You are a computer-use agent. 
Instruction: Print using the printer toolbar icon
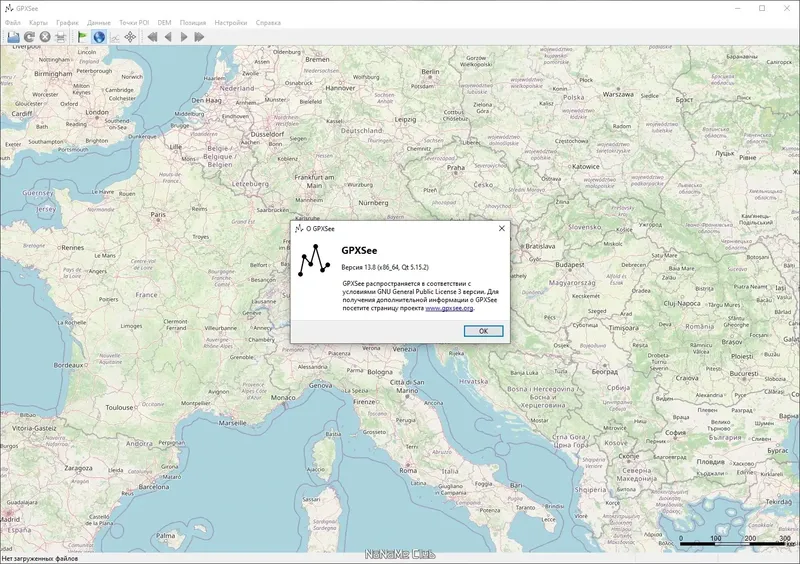[x=61, y=37]
